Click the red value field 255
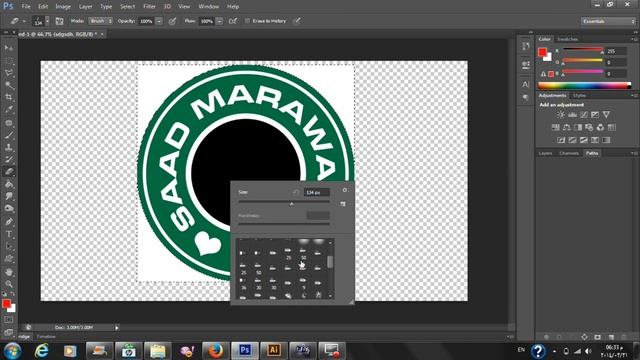Viewport: 640px width, 360px height. tap(616, 51)
